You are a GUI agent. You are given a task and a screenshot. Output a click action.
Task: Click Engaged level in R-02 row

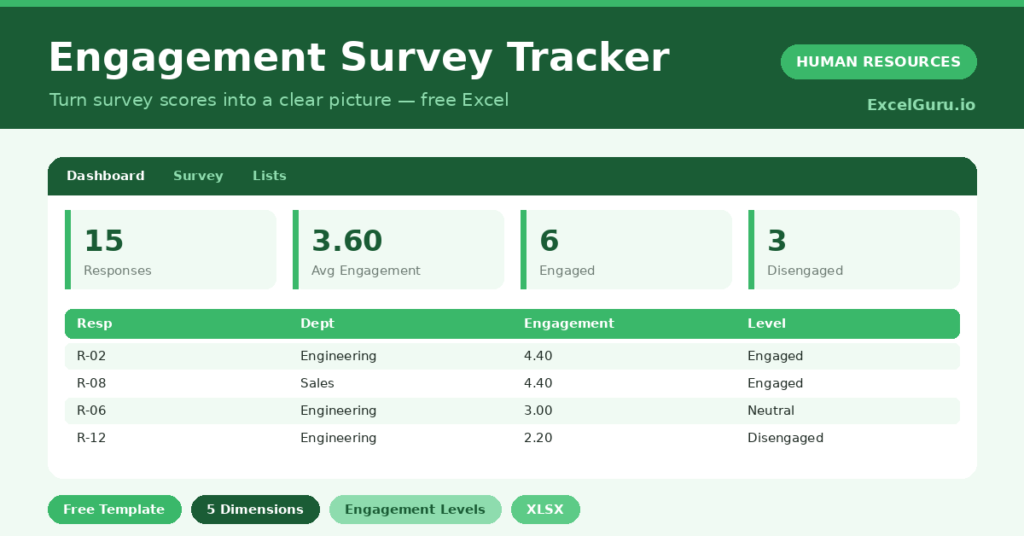(775, 356)
